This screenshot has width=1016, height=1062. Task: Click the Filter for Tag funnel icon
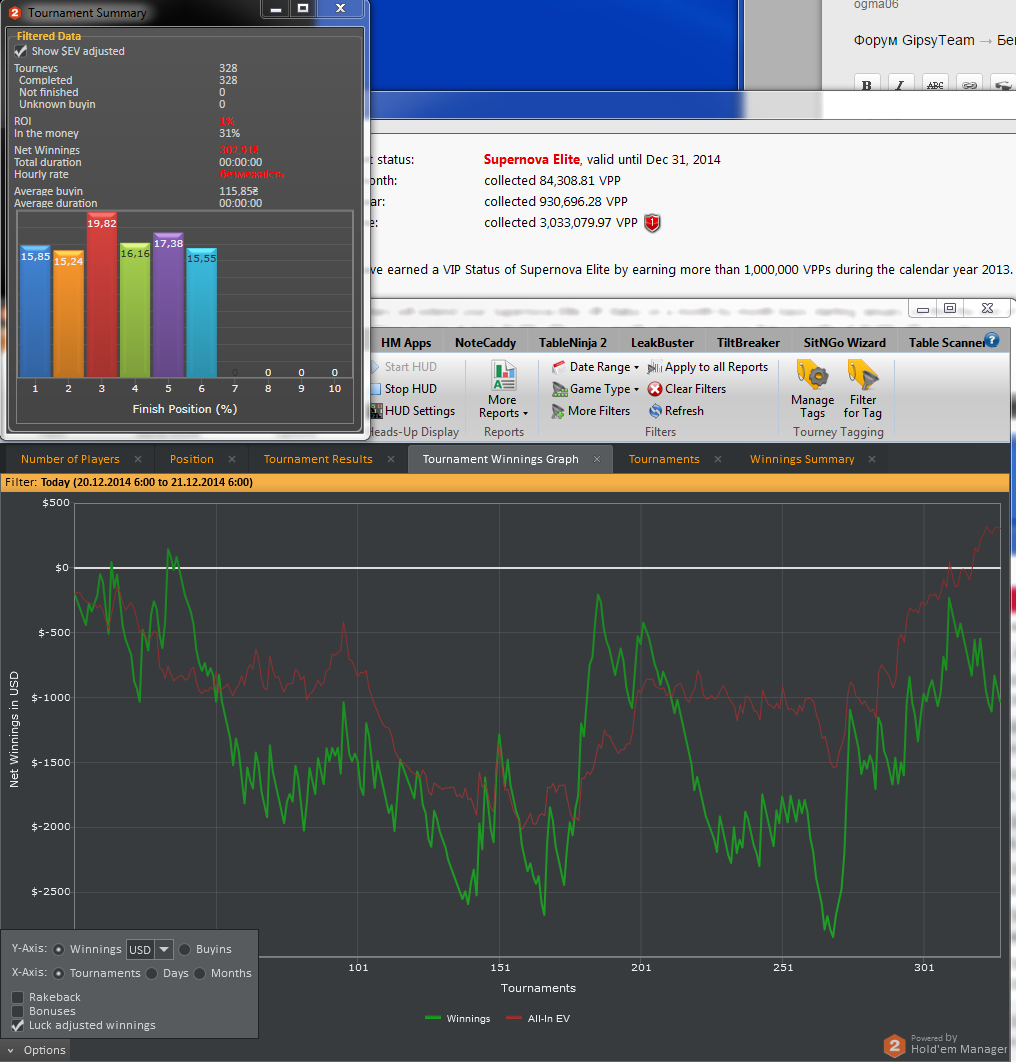click(x=862, y=375)
